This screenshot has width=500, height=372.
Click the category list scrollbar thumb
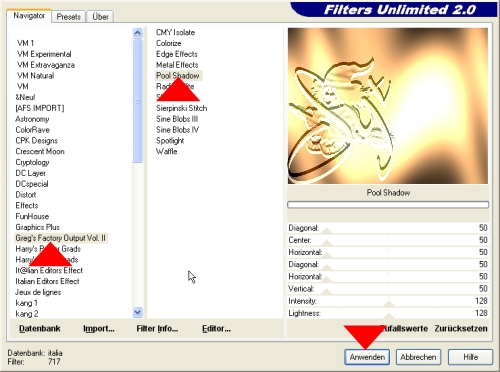[x=137, y=101]
